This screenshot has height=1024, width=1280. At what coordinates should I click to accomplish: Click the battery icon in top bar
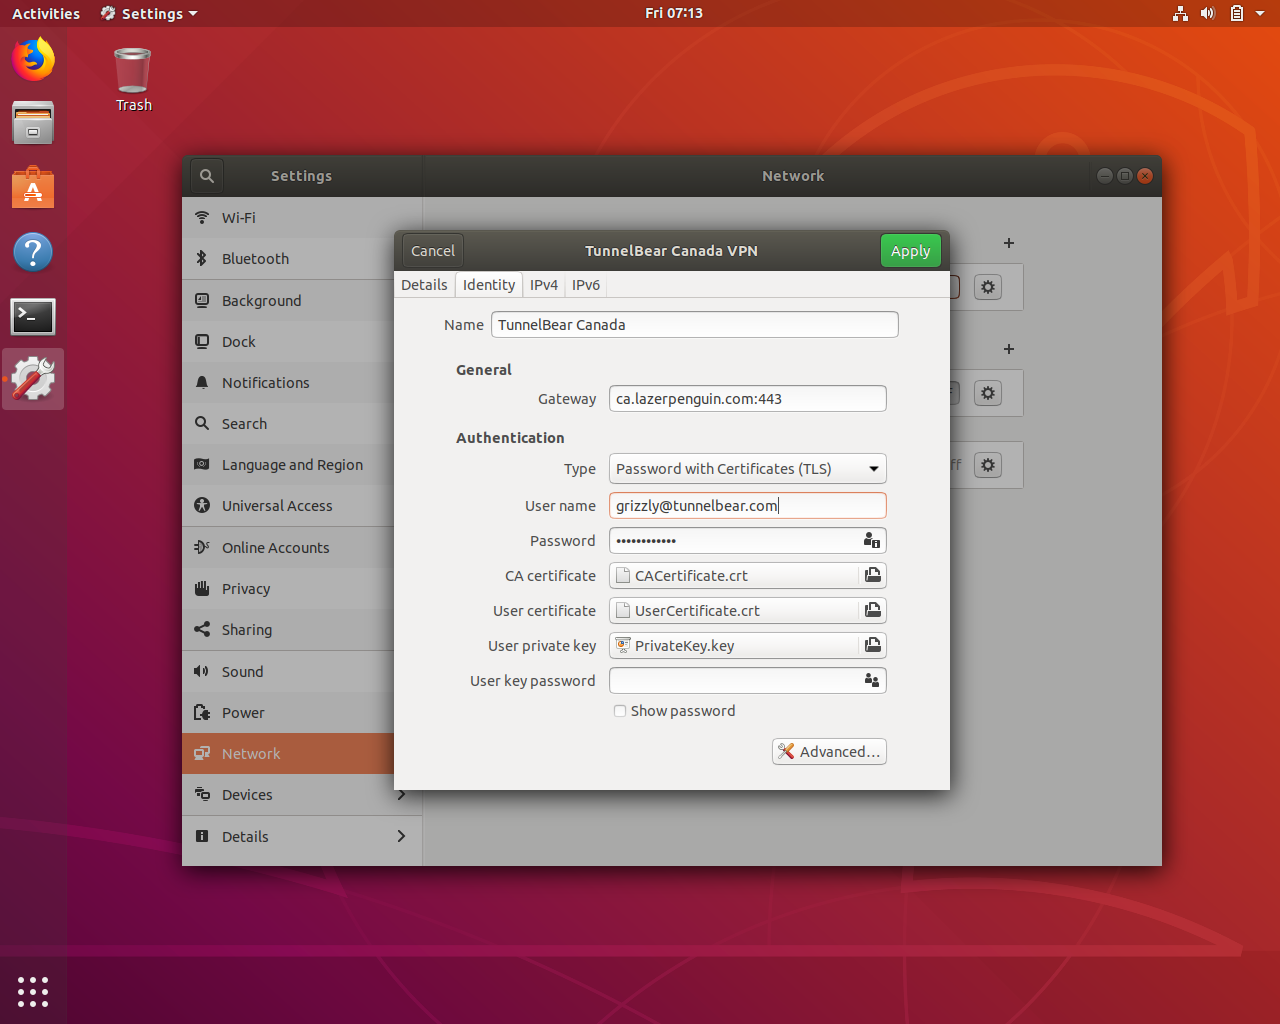[x=1237, y=13]
